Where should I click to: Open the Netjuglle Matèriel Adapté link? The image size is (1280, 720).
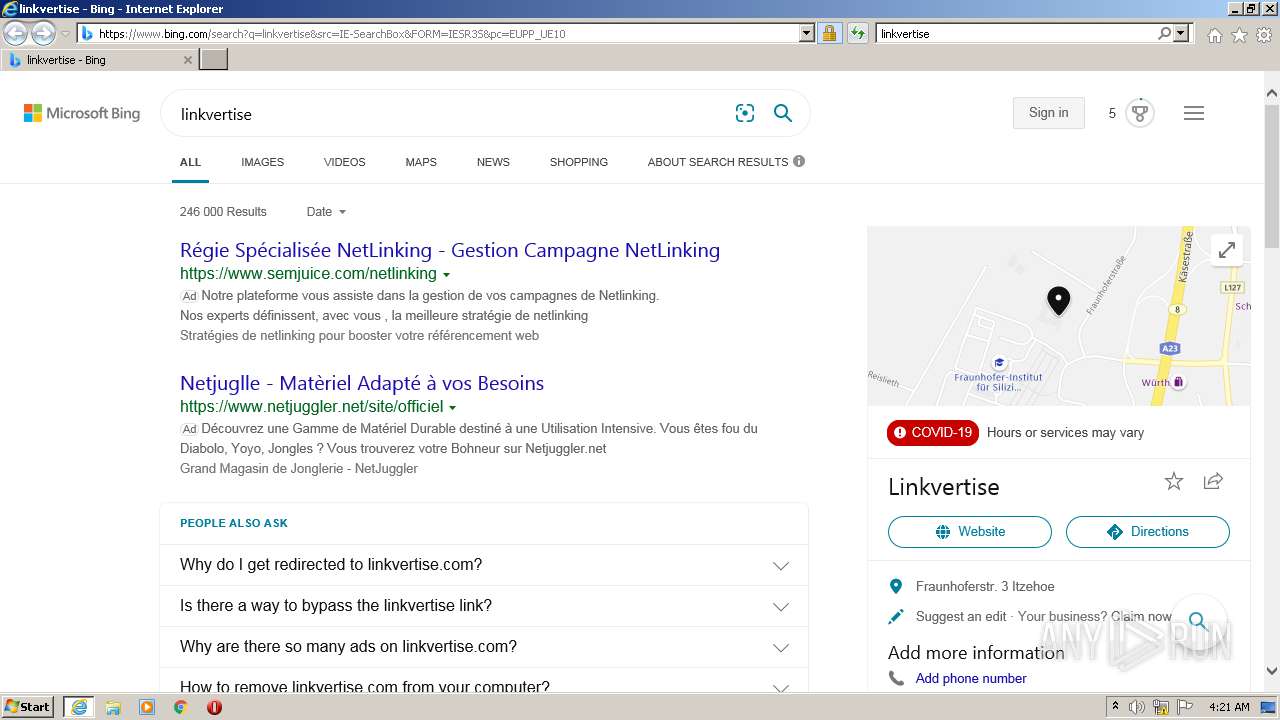pos(362,383)
